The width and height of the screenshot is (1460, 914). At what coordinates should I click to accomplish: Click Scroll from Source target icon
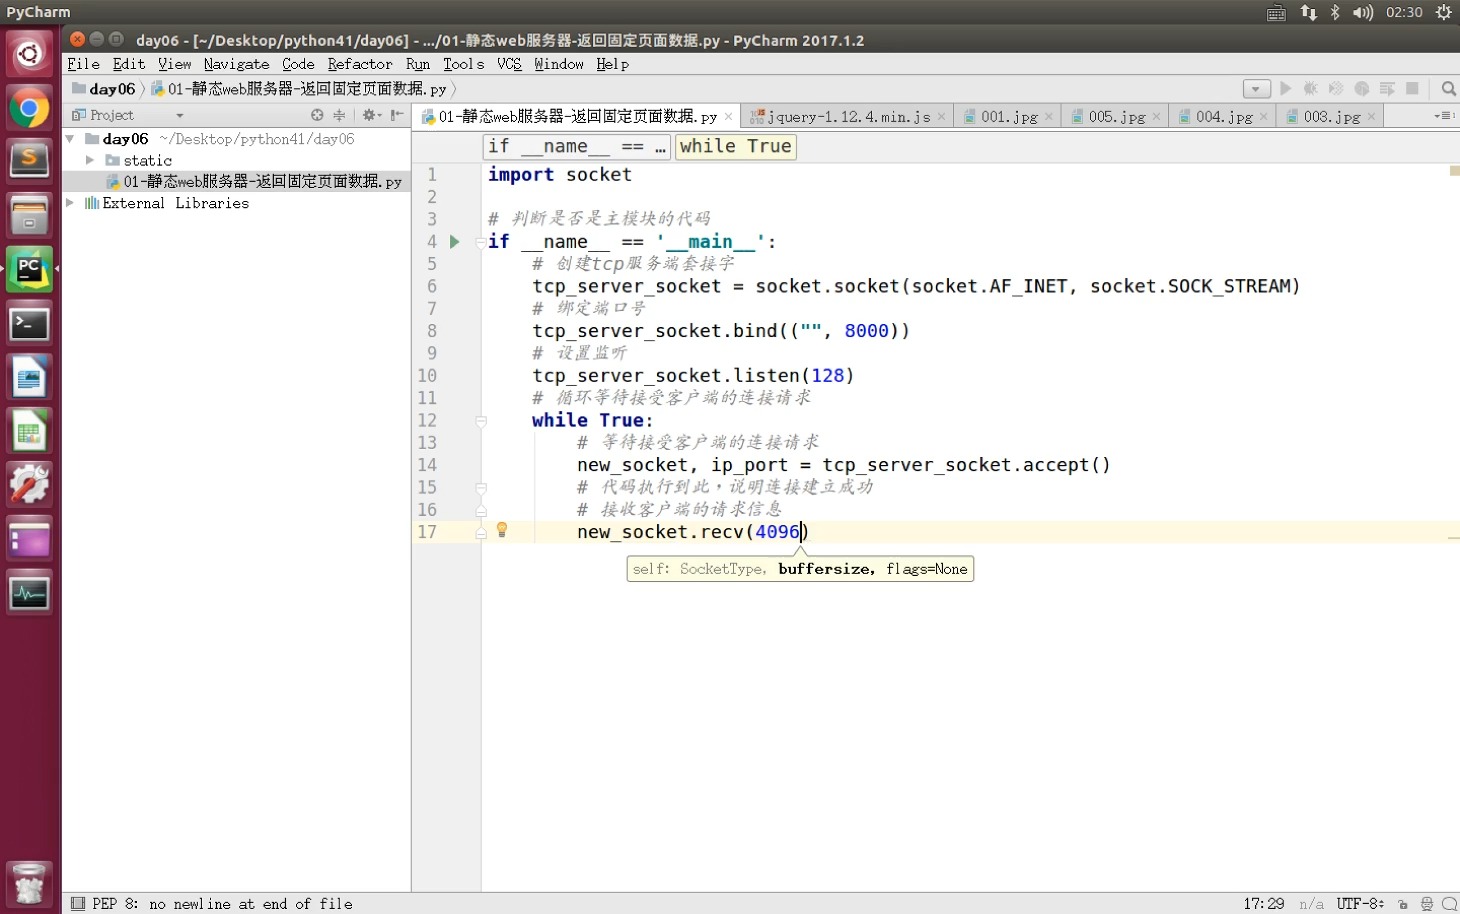pyautogui.click(x=317, y=115)
